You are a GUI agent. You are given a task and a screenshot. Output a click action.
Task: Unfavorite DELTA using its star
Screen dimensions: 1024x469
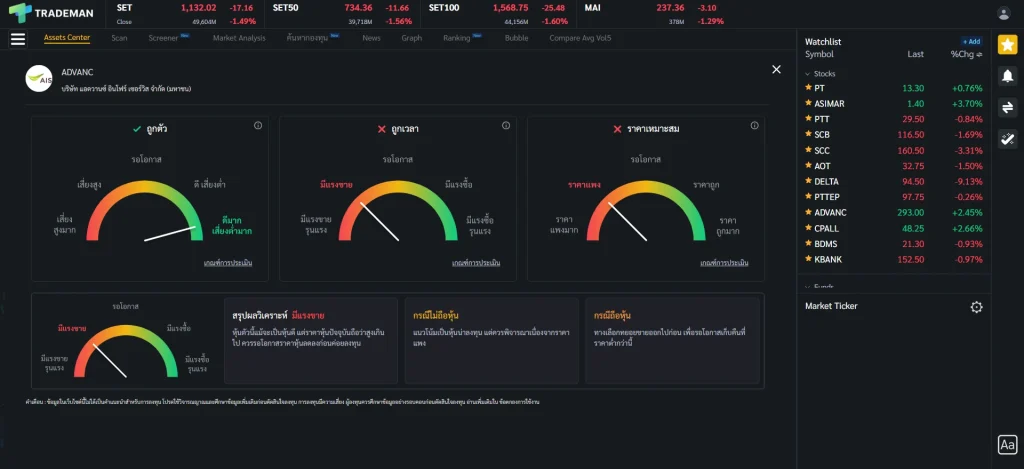coord(808,182)
